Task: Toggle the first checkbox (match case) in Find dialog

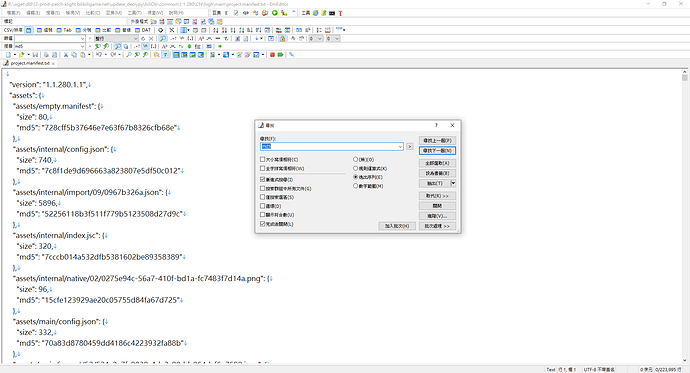Action: [x=263, y=159]
